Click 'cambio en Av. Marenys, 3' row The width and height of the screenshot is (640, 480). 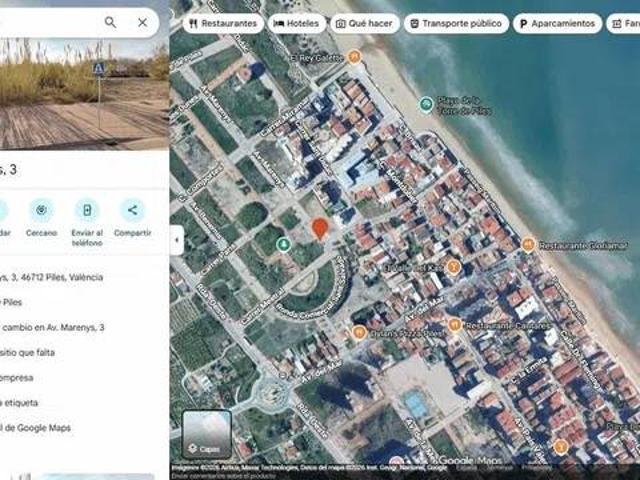tap(84, 327)
